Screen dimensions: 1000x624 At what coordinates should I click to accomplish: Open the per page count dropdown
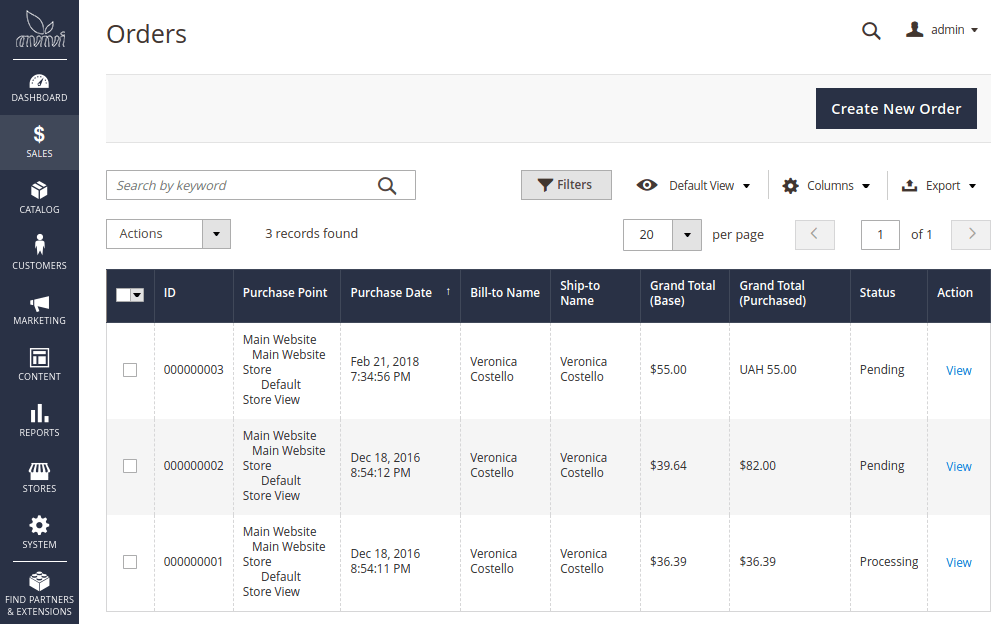tap(687, 235)
